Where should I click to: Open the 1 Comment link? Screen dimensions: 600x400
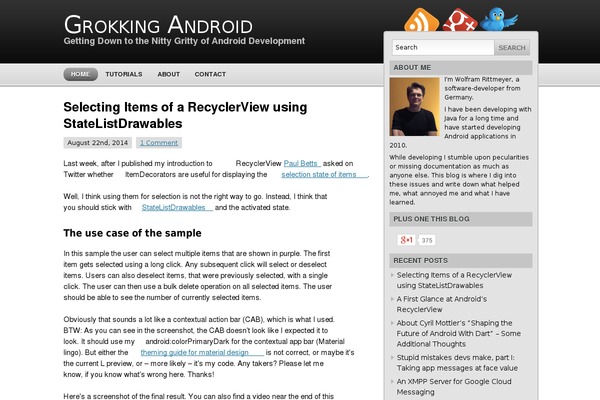tap(159, 143)
